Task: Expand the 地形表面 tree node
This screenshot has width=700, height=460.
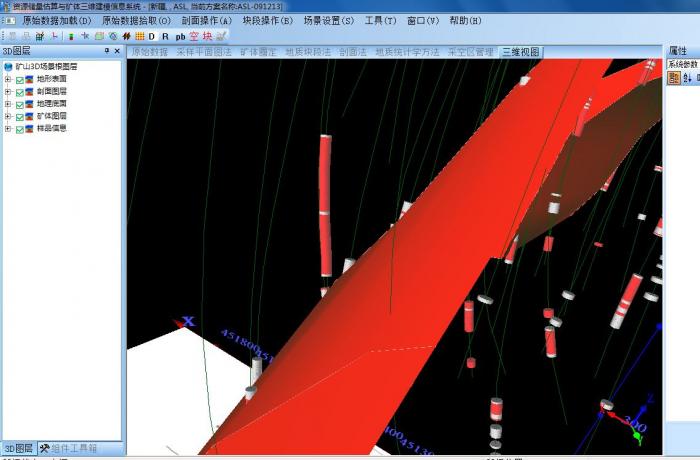Action: (8, 79)
